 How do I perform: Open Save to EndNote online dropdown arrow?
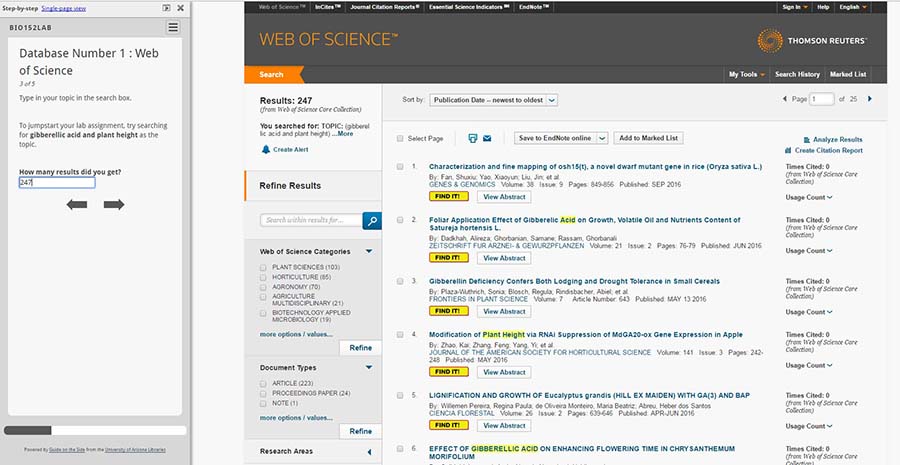[x=602, y=138]
